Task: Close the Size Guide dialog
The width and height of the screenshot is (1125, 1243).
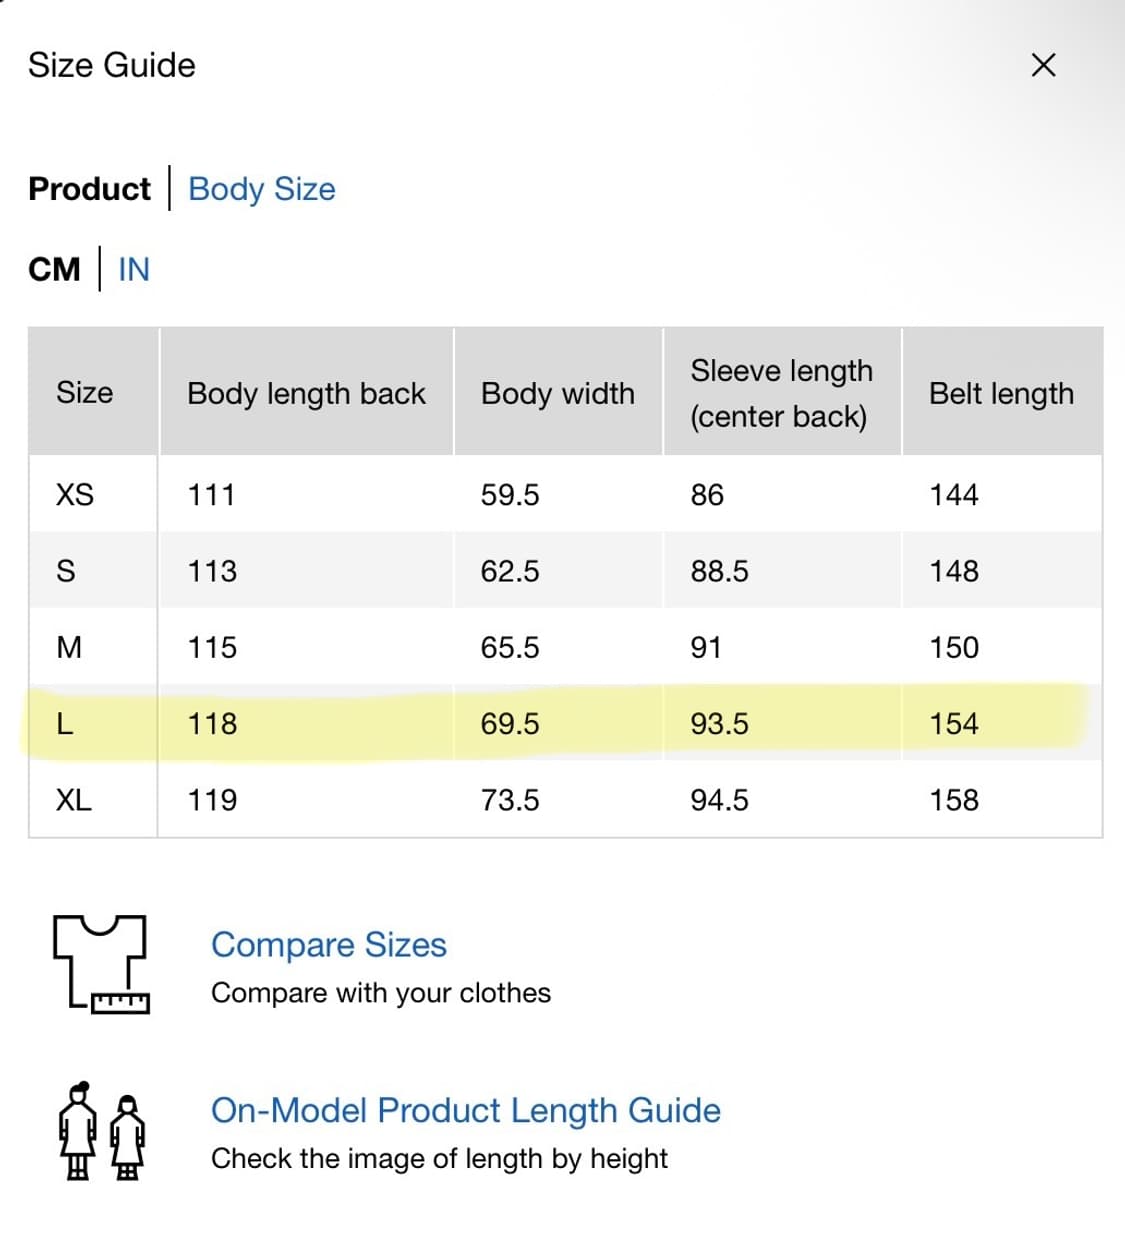Action: pos(1043,65)
